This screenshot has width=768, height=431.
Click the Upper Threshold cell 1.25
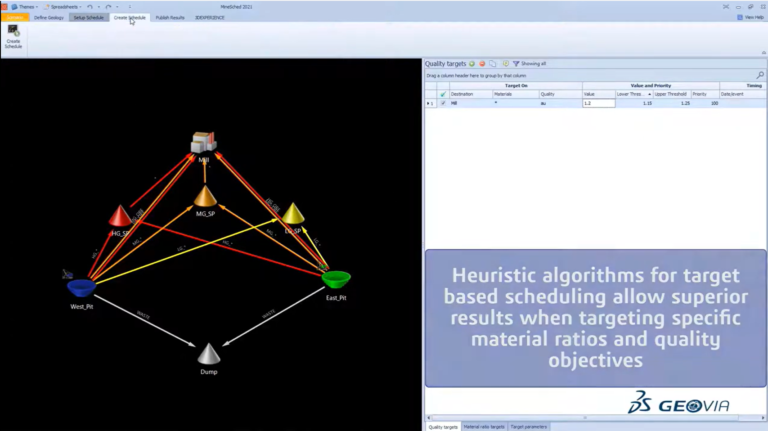coord(672,103)
